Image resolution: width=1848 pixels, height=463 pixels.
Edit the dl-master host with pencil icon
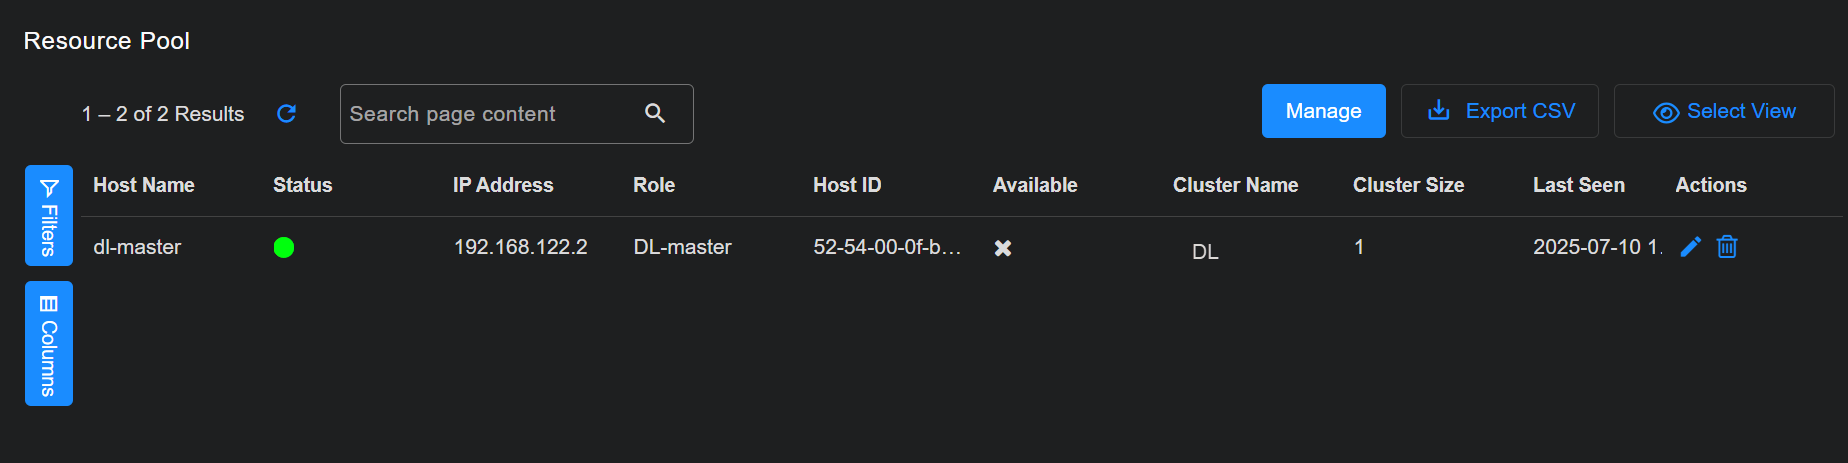click(x=1690, y=247)
